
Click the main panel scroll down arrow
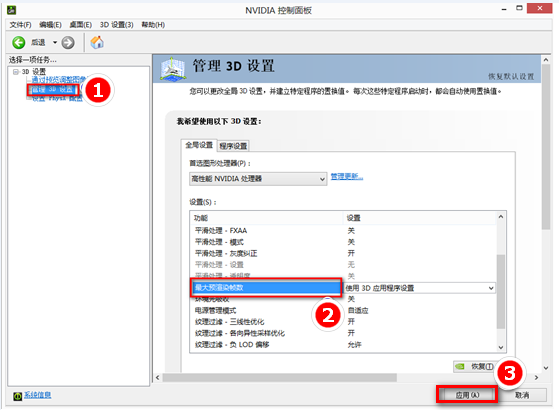(545, 368)
